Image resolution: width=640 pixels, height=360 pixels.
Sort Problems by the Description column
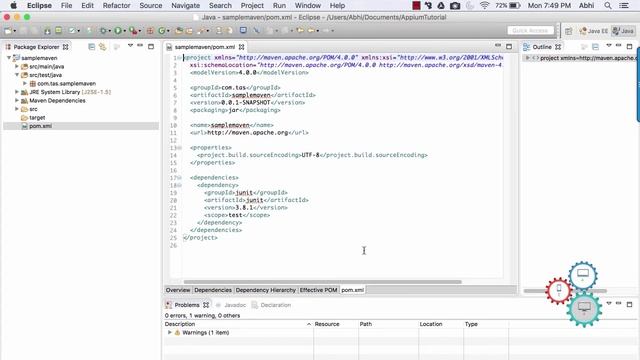coord(238,324)
